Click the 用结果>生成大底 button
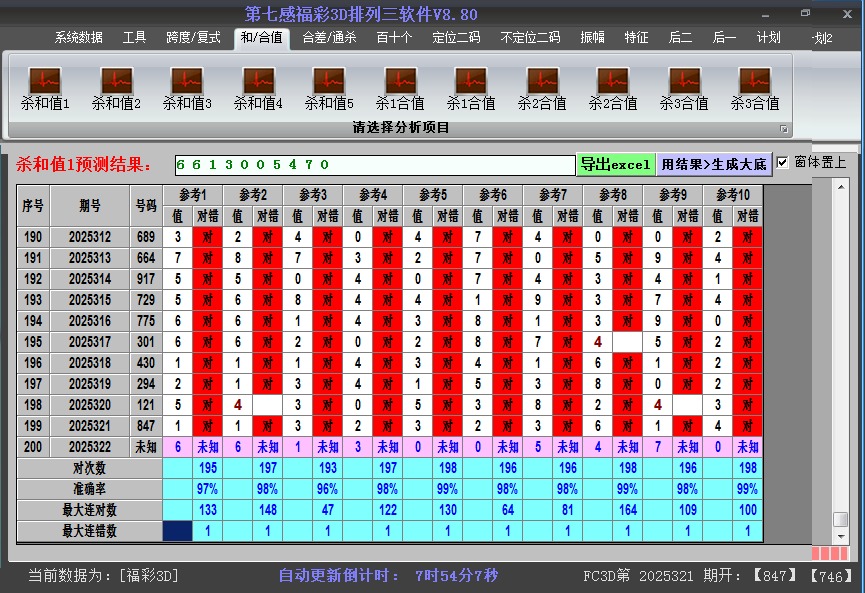 [714, 164]
